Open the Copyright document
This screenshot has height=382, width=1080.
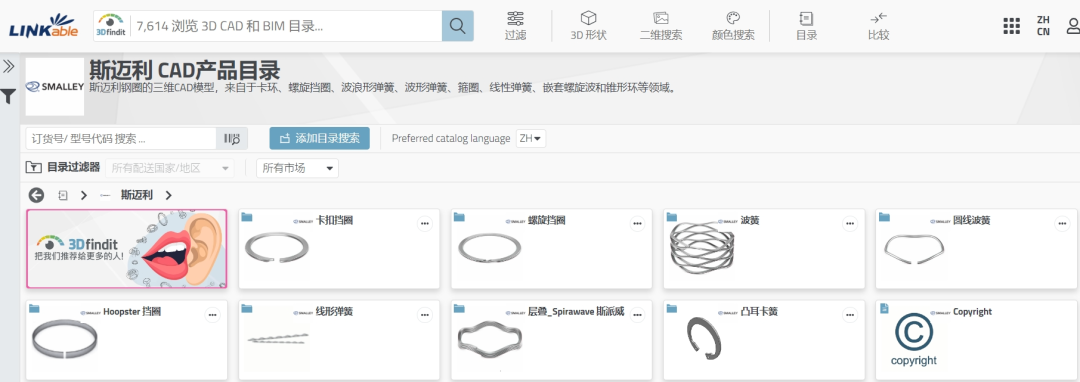(x=976, y=340)
